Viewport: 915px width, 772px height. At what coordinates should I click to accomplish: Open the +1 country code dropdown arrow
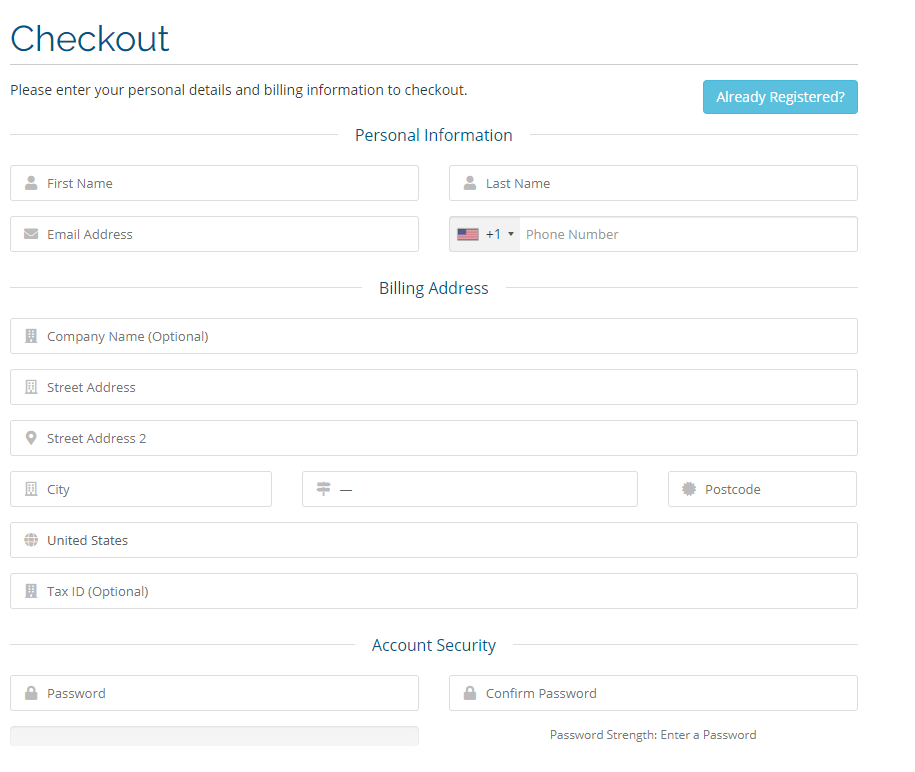(x=511, y=234)
